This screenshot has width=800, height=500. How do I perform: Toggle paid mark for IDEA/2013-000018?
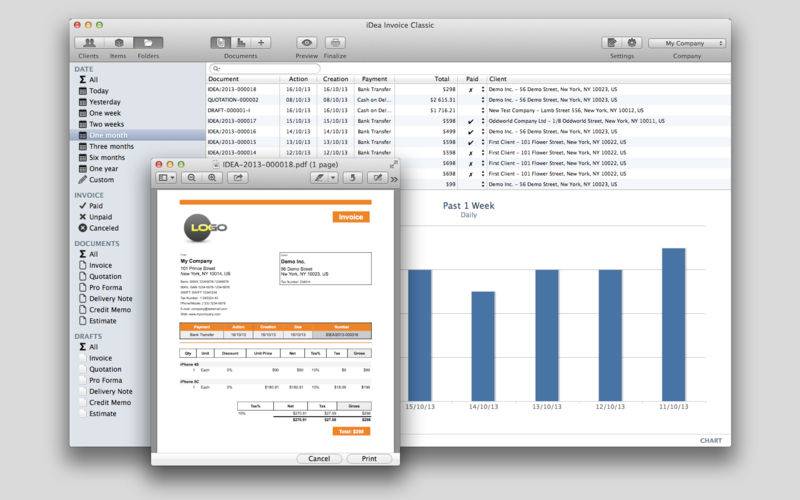point(470,90)
